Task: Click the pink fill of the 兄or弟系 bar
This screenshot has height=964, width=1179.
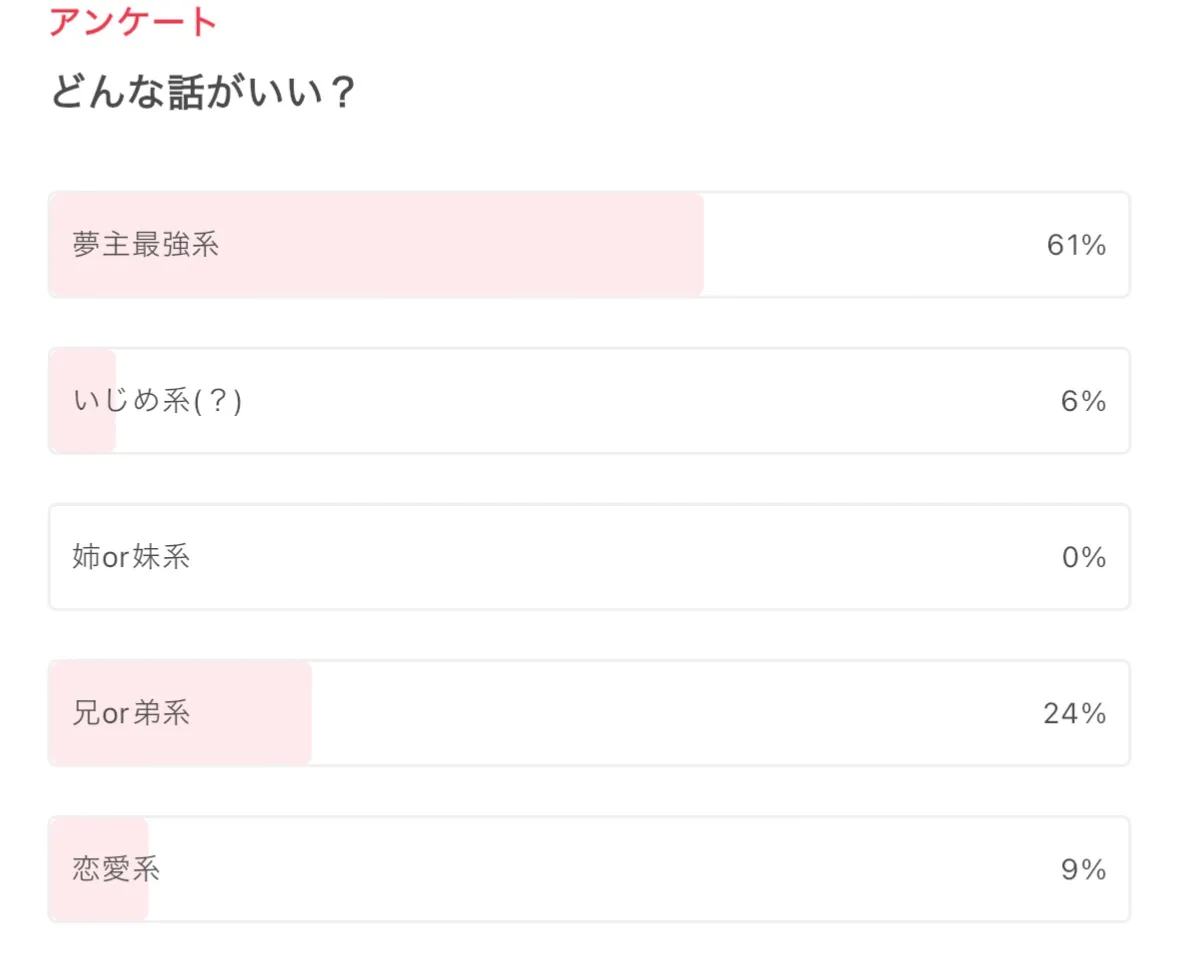Action: click(x=180, y=713)
